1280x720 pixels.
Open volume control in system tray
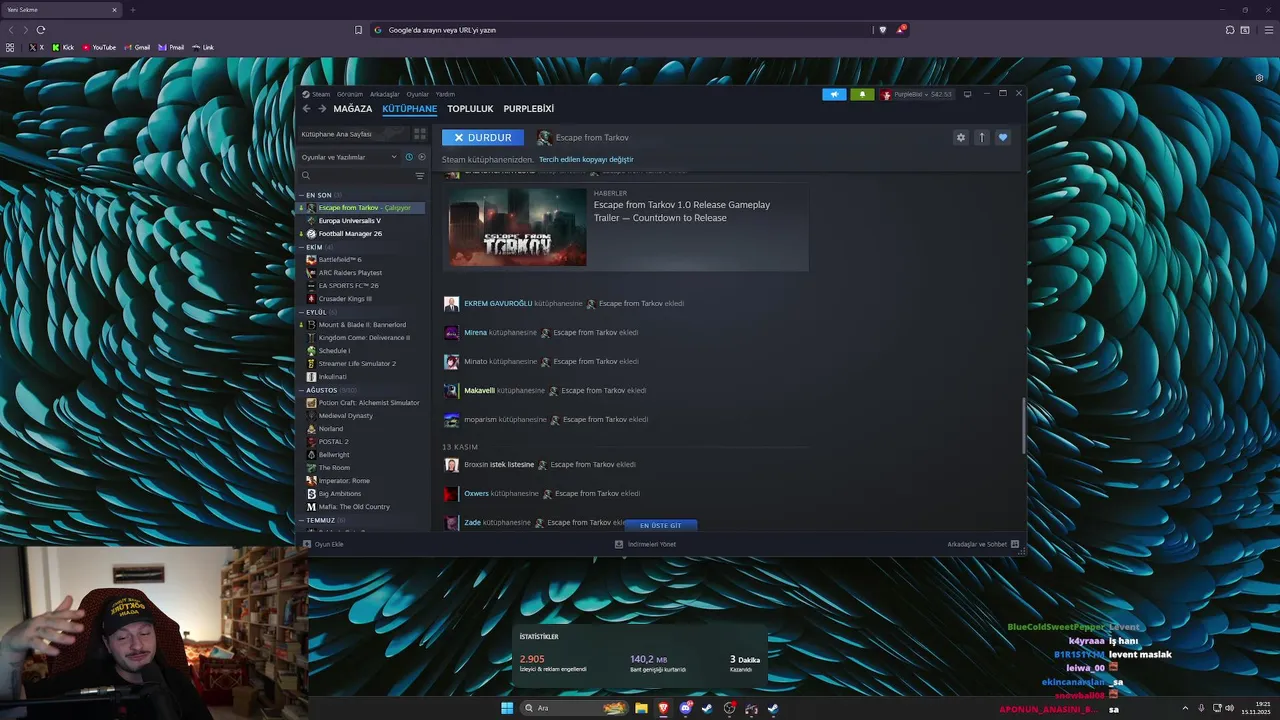[1230, 708]
